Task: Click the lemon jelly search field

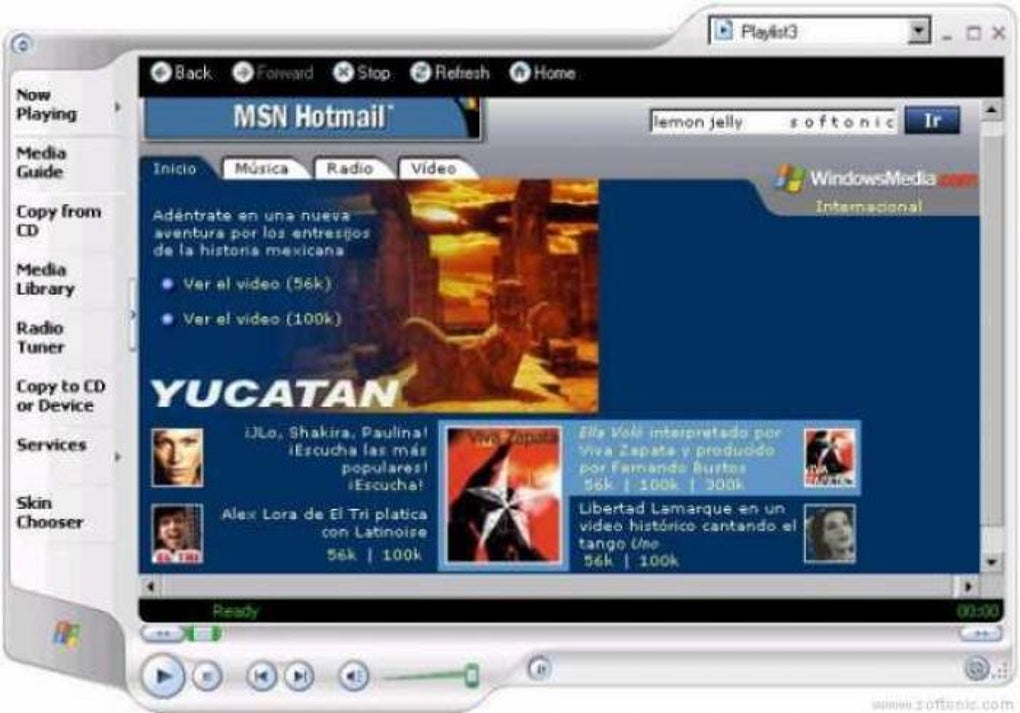Action: (773, 122)
